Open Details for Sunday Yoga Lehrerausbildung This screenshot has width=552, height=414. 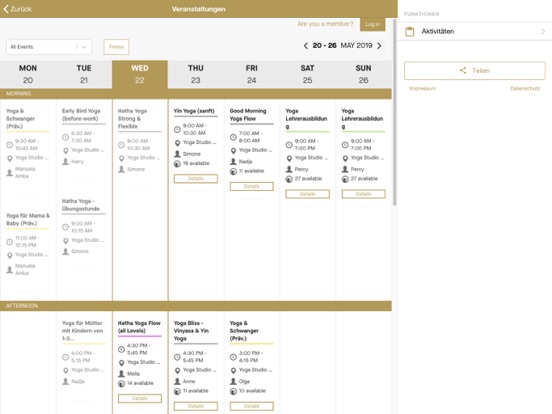363,194
